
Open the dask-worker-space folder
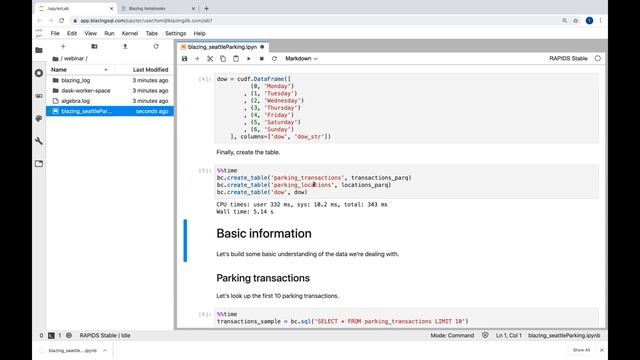pos(110,91)
